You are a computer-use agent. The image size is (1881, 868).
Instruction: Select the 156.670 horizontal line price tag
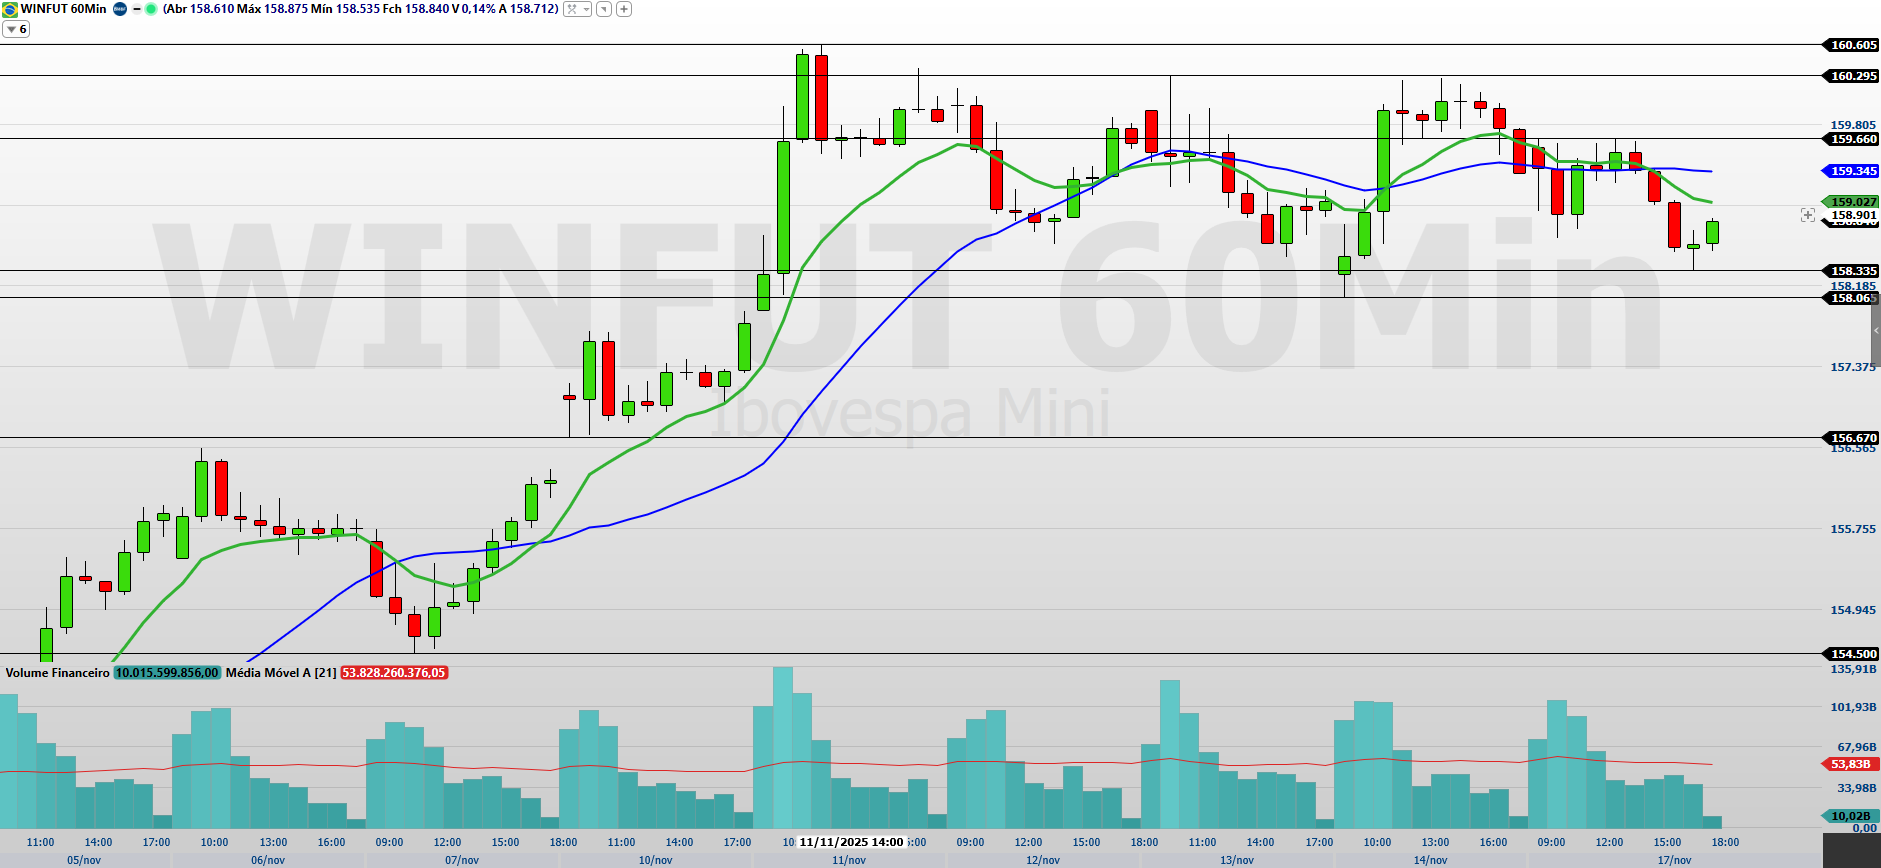click(1852, 438)
